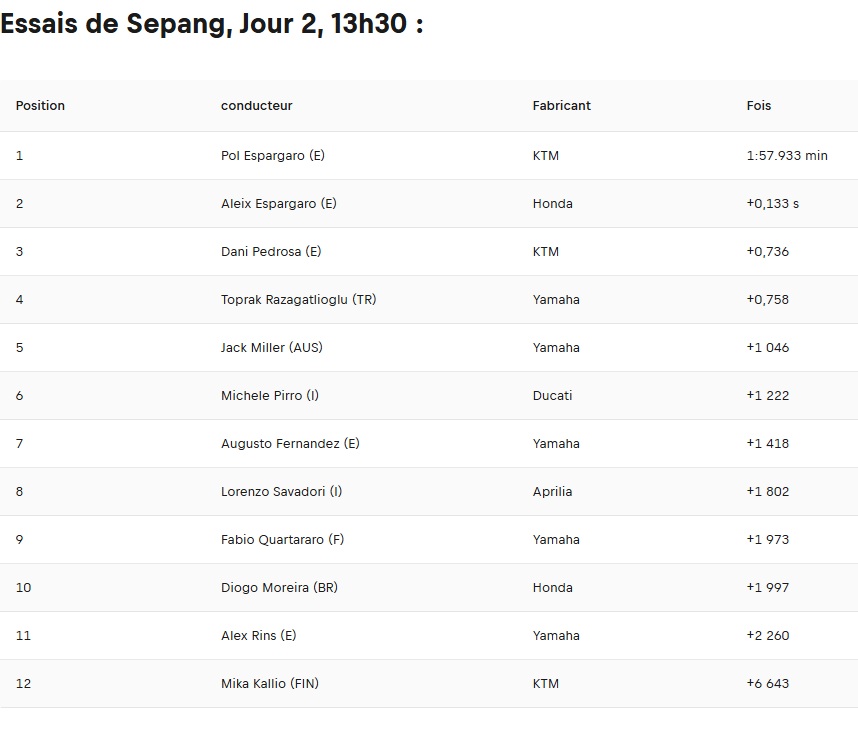Click the 'Position' column header
This screenshot has height=729, width=858.
(40, 106)
